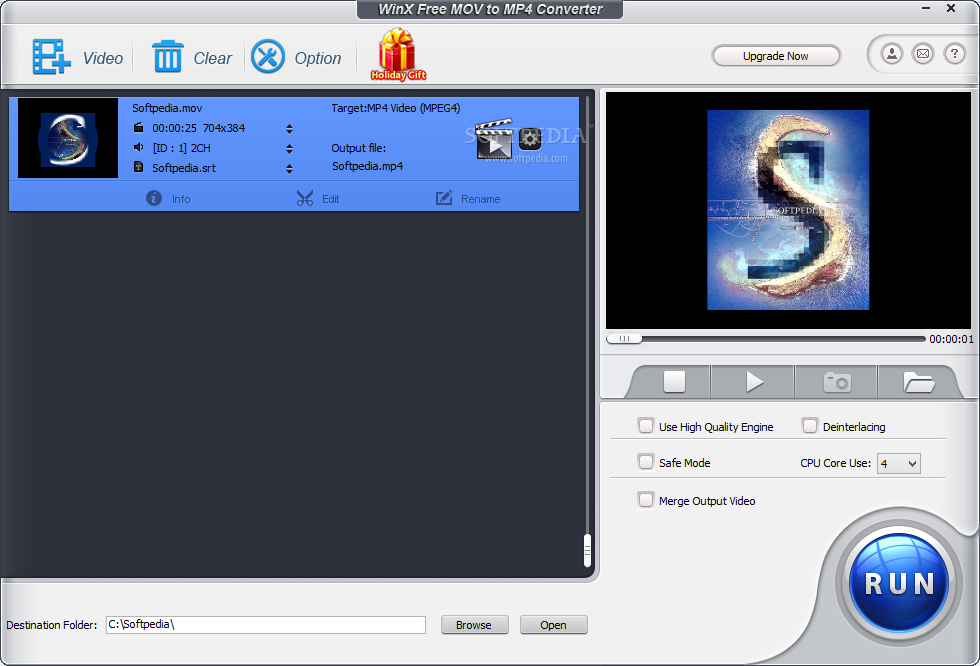980x666 pixels.
Task: Click the Browse button
Action: pos(474,625)
